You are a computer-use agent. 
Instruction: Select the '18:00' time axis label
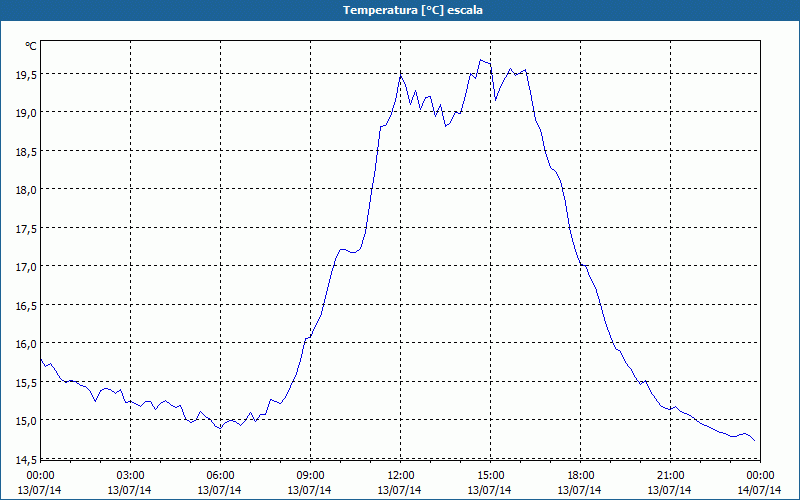tap(580, 476)
